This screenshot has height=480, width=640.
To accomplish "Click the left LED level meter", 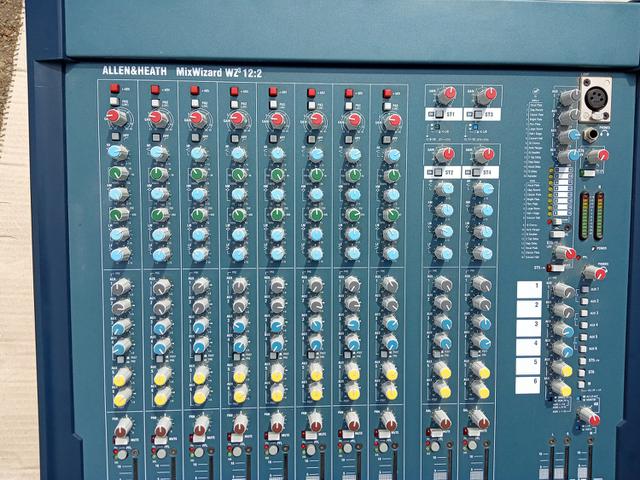I will (x=584, y=215).
